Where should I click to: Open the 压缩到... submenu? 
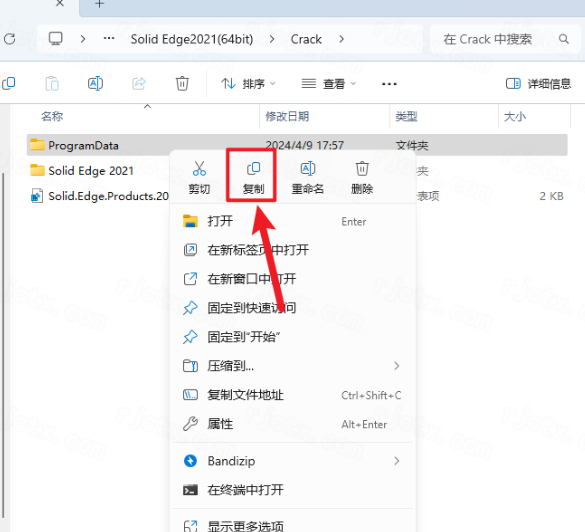pos(293,366)
